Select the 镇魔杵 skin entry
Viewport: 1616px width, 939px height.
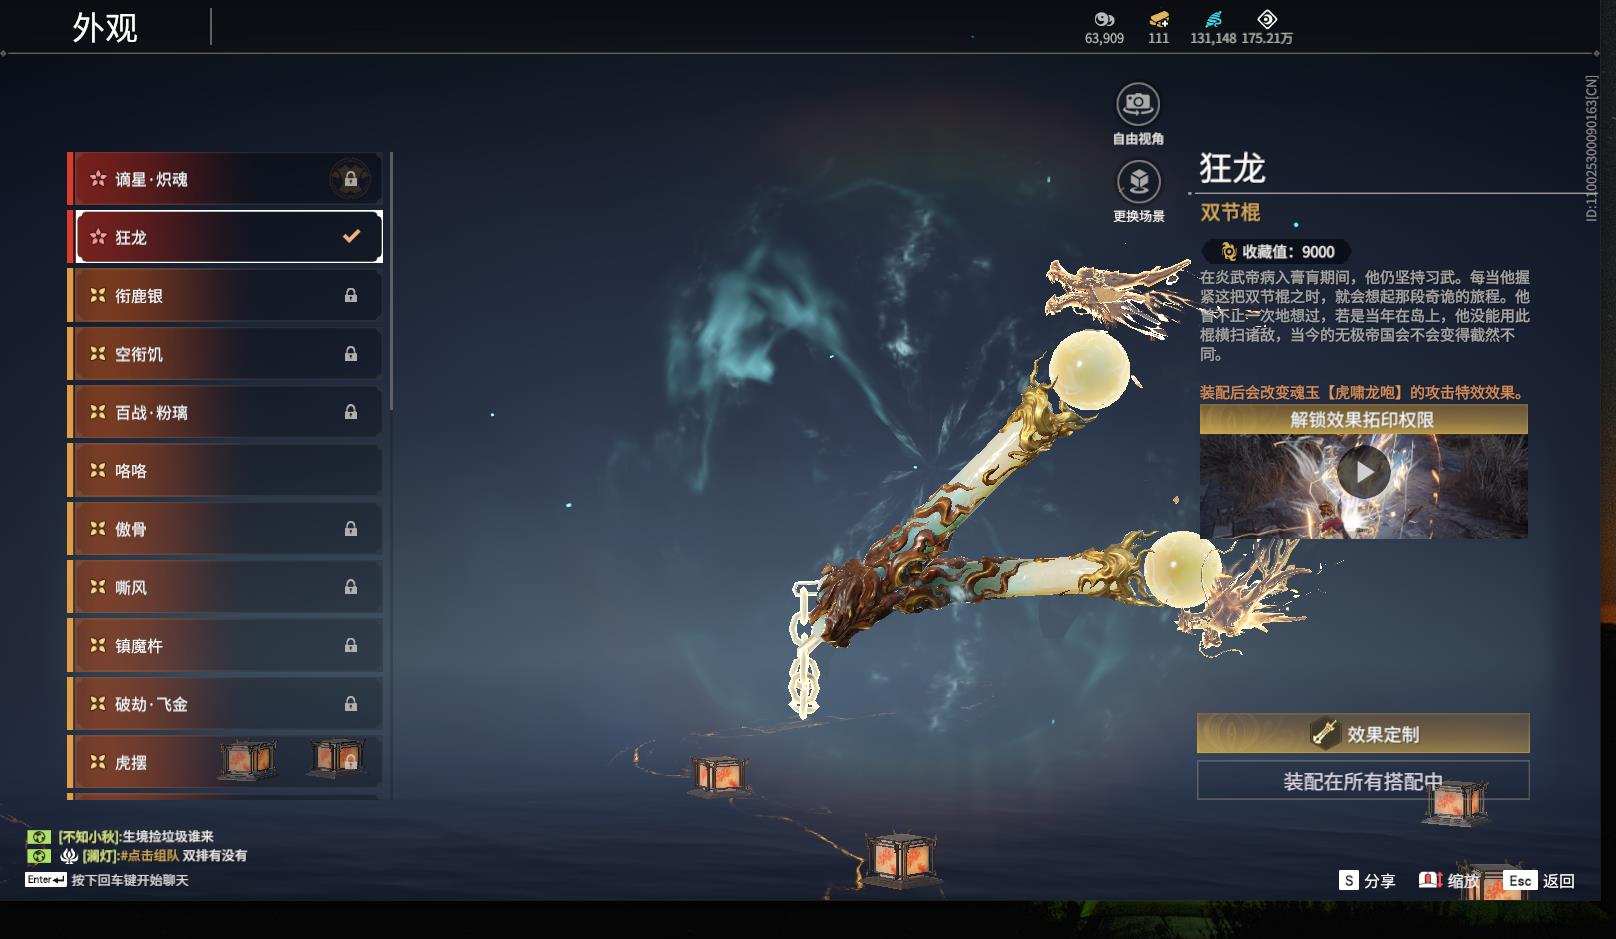click(x=225, y=646)
